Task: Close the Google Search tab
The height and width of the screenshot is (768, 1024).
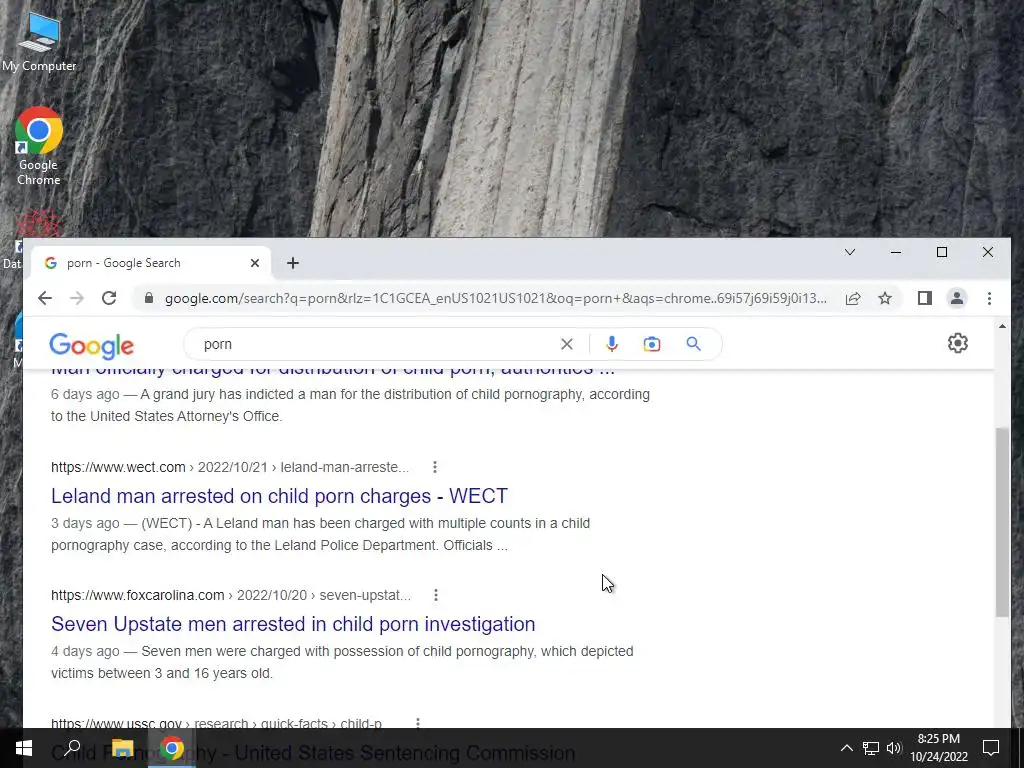Action: click(x=255, y=263)
